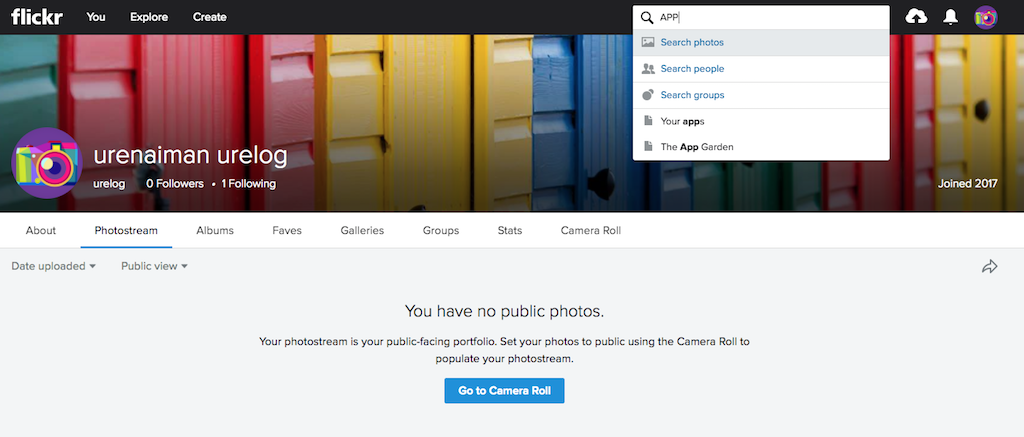This screenshot has width=1024, height=437.
Task: Click the share arrow icon
Action: coord(989,267)
